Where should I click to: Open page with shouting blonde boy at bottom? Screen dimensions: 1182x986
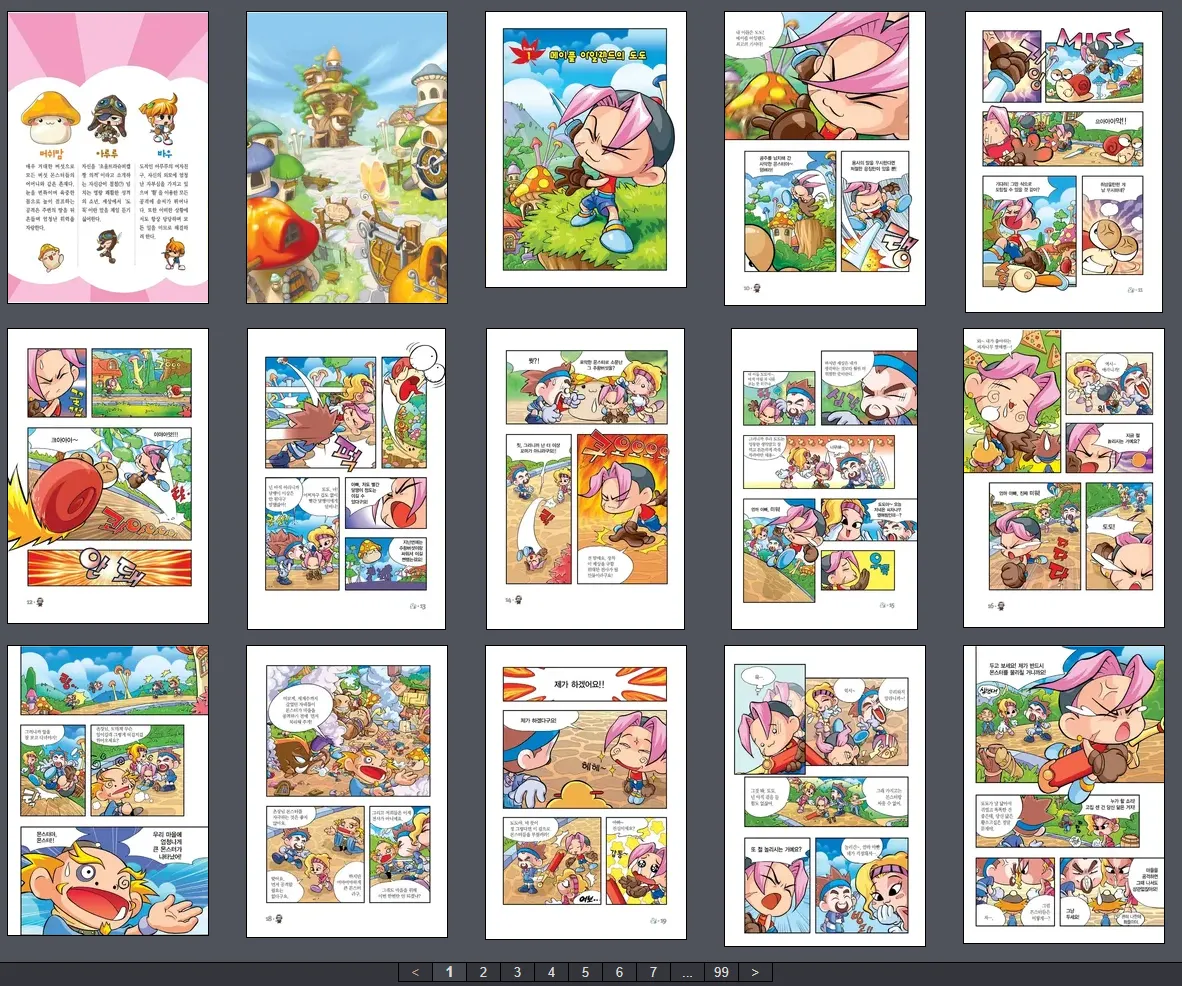coord(108,792)
